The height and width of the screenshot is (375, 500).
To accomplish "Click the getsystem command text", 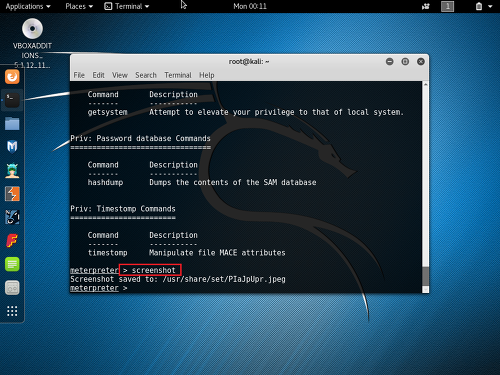I will (x=108, y=112).
